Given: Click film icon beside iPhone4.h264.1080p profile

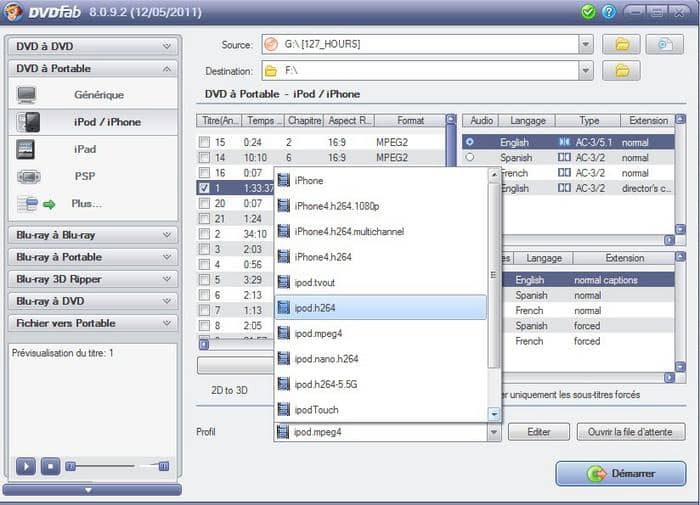Looking at the screenshot, I should [283, 206].
